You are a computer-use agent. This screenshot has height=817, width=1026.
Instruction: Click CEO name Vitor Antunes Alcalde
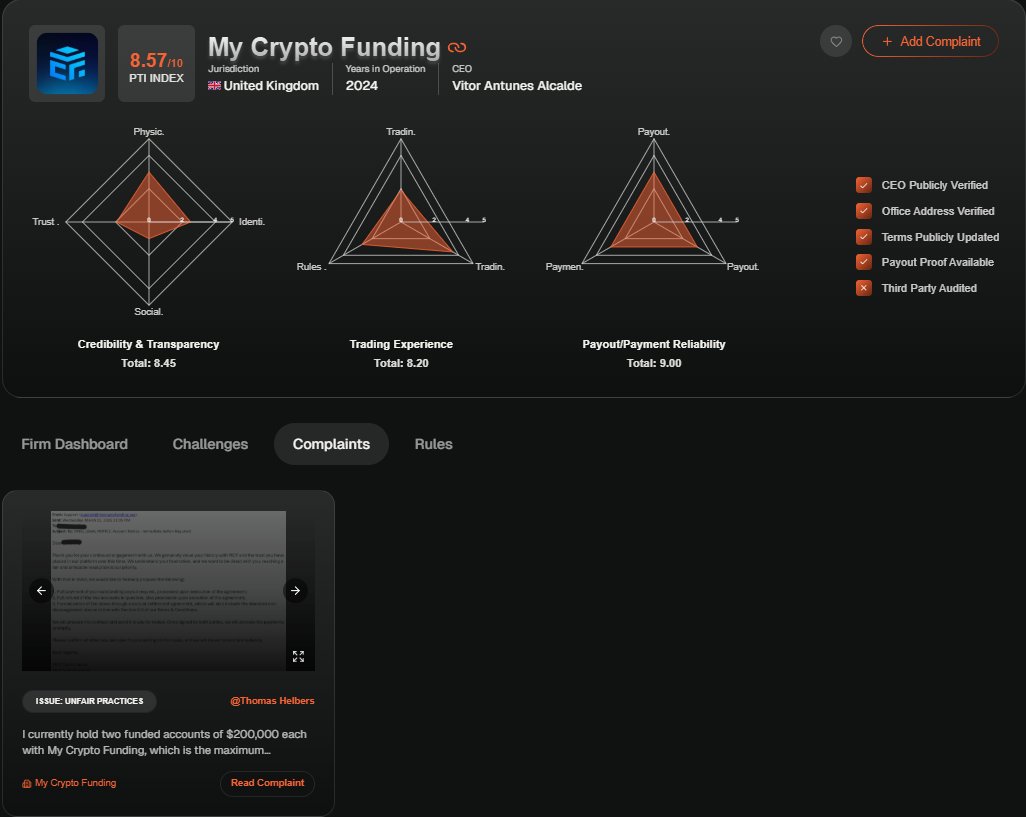pos(517,86)
